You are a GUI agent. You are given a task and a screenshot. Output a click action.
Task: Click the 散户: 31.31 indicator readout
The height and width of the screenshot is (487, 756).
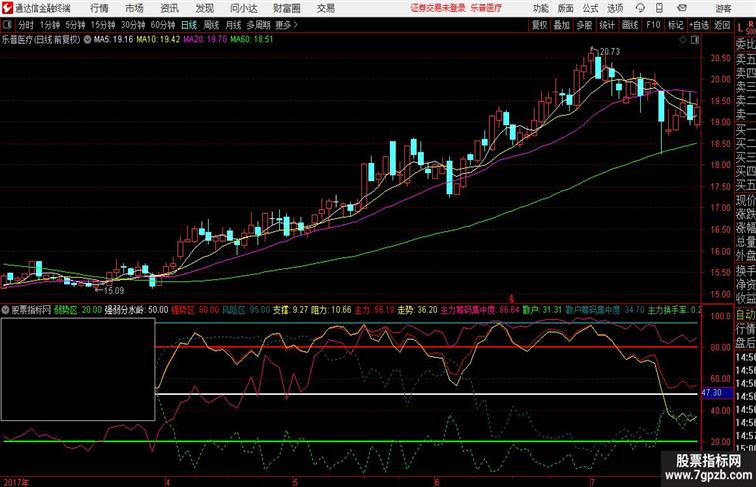(x=542, y=310)
